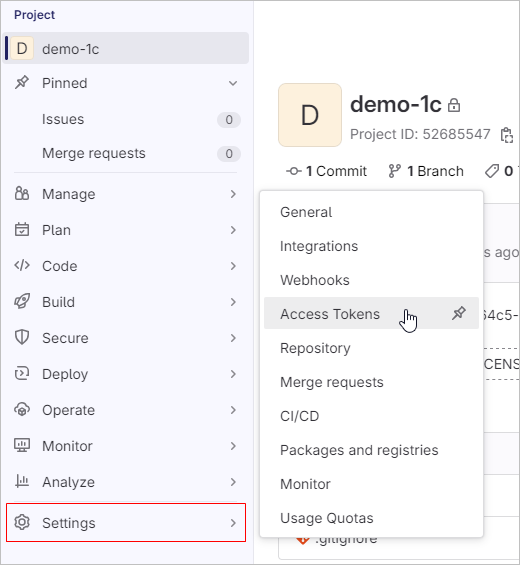Click the demo-1c project avatar
Screen dimensions: 520x565
[x=310, y=115]
